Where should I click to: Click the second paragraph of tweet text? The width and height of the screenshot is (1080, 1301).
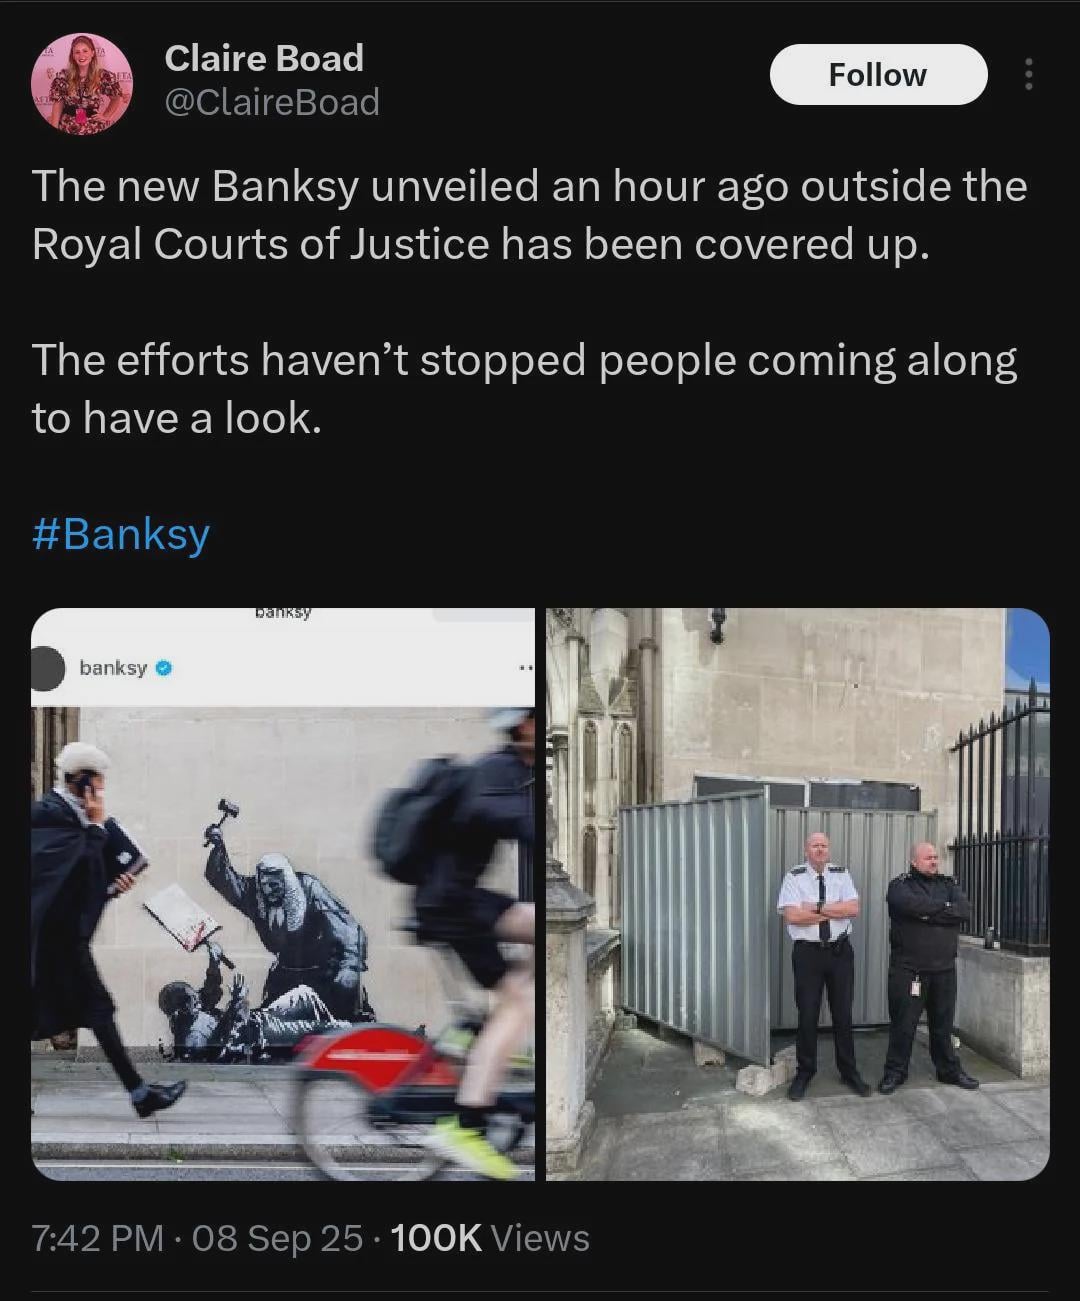[x=525, y=389]
